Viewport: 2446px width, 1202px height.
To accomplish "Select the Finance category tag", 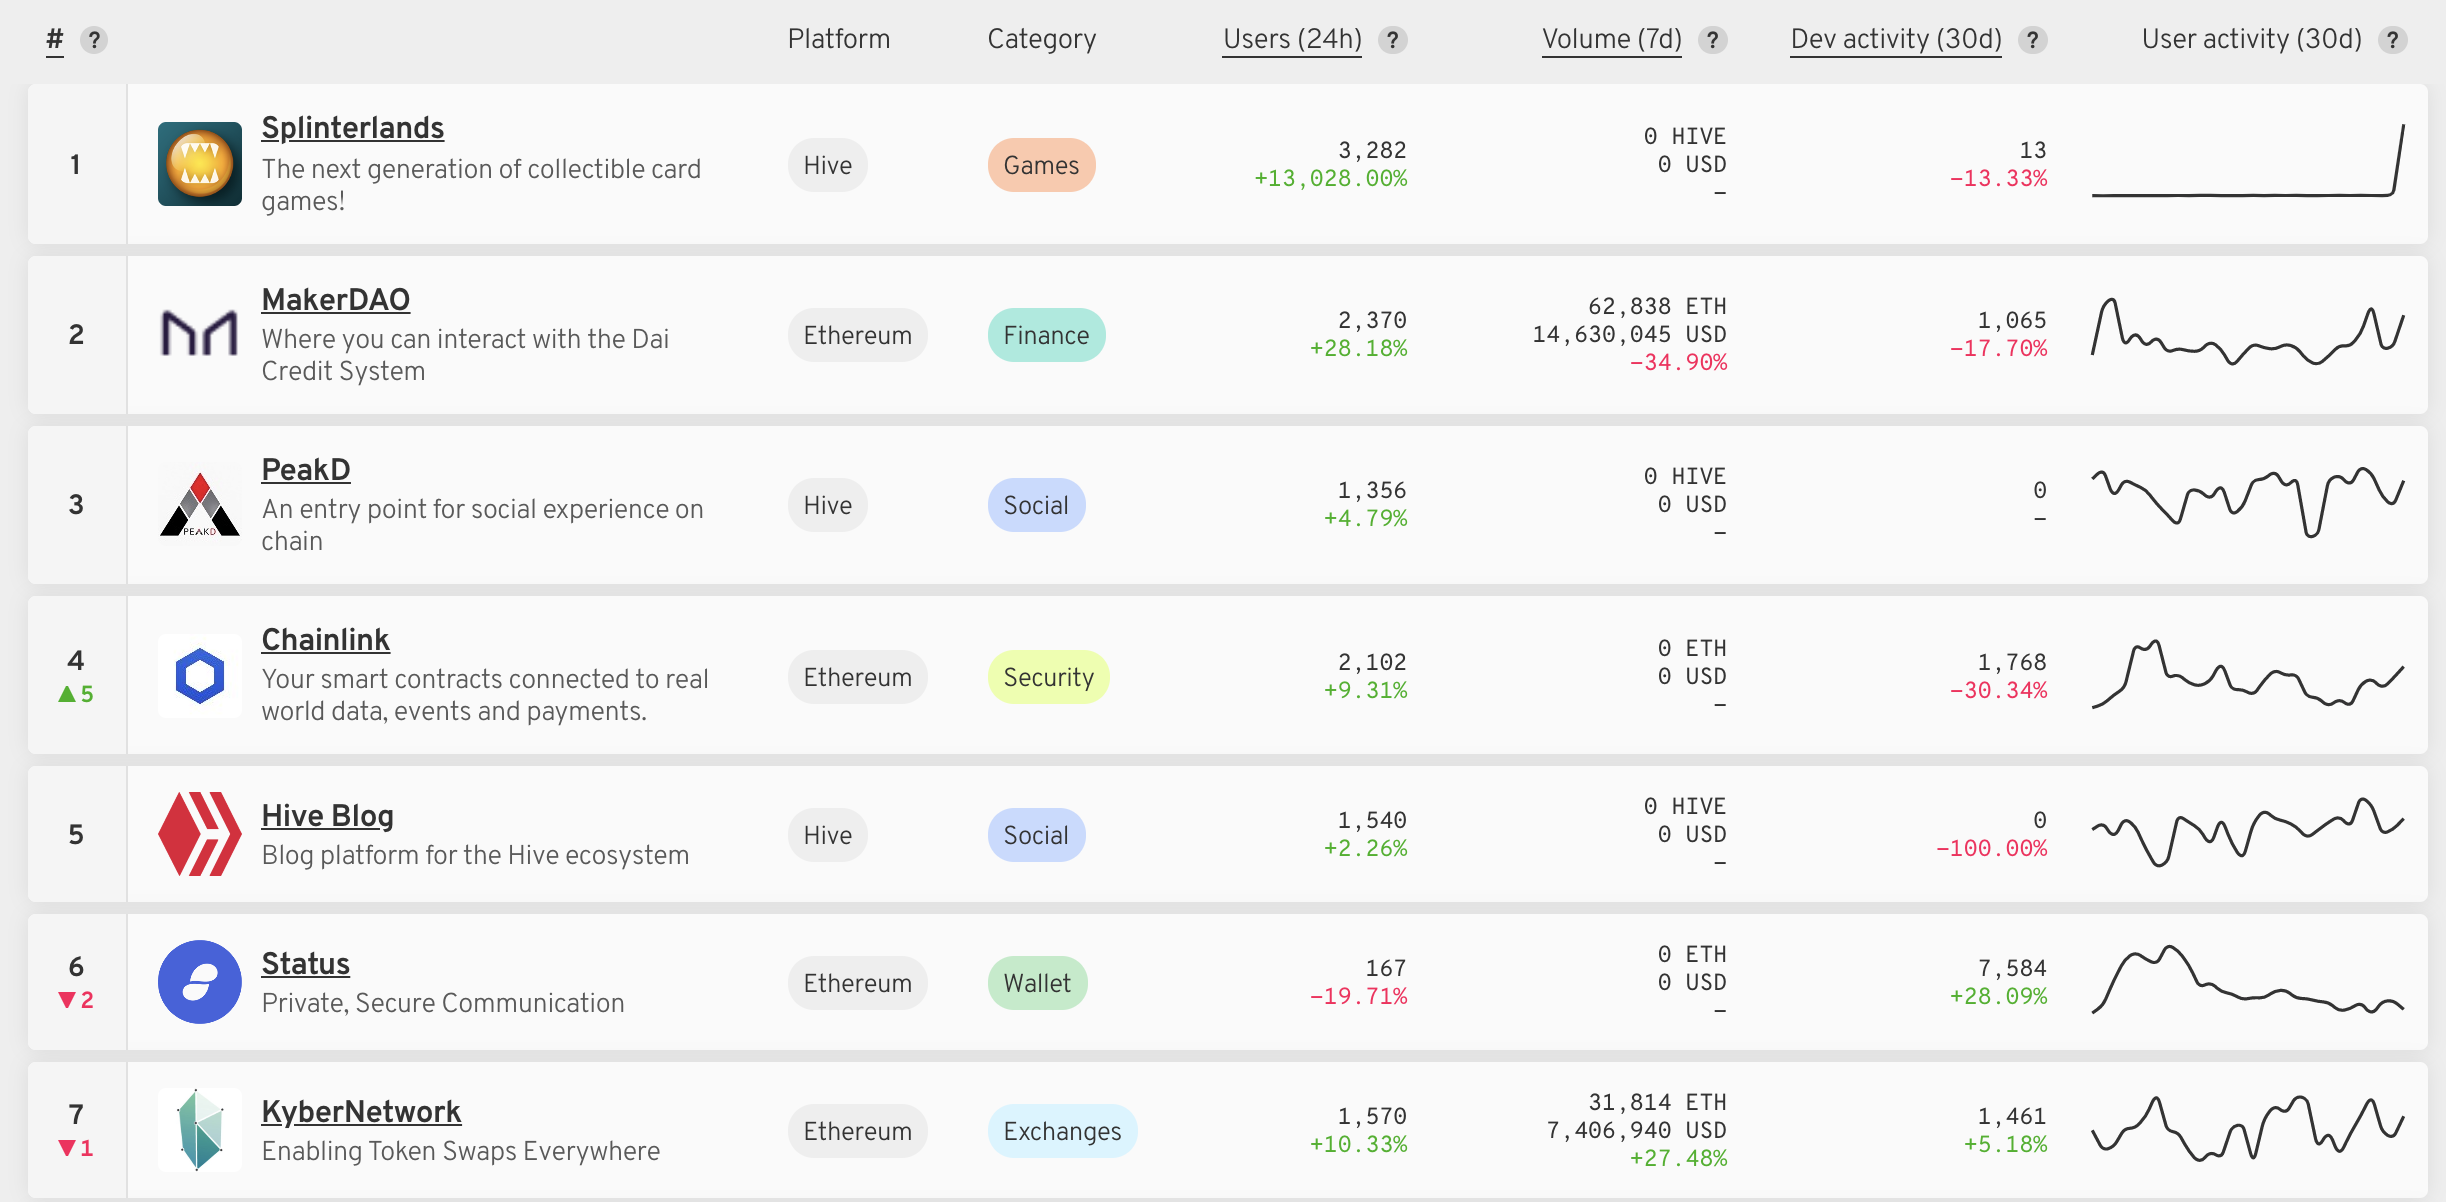I will click(1047, 335).
